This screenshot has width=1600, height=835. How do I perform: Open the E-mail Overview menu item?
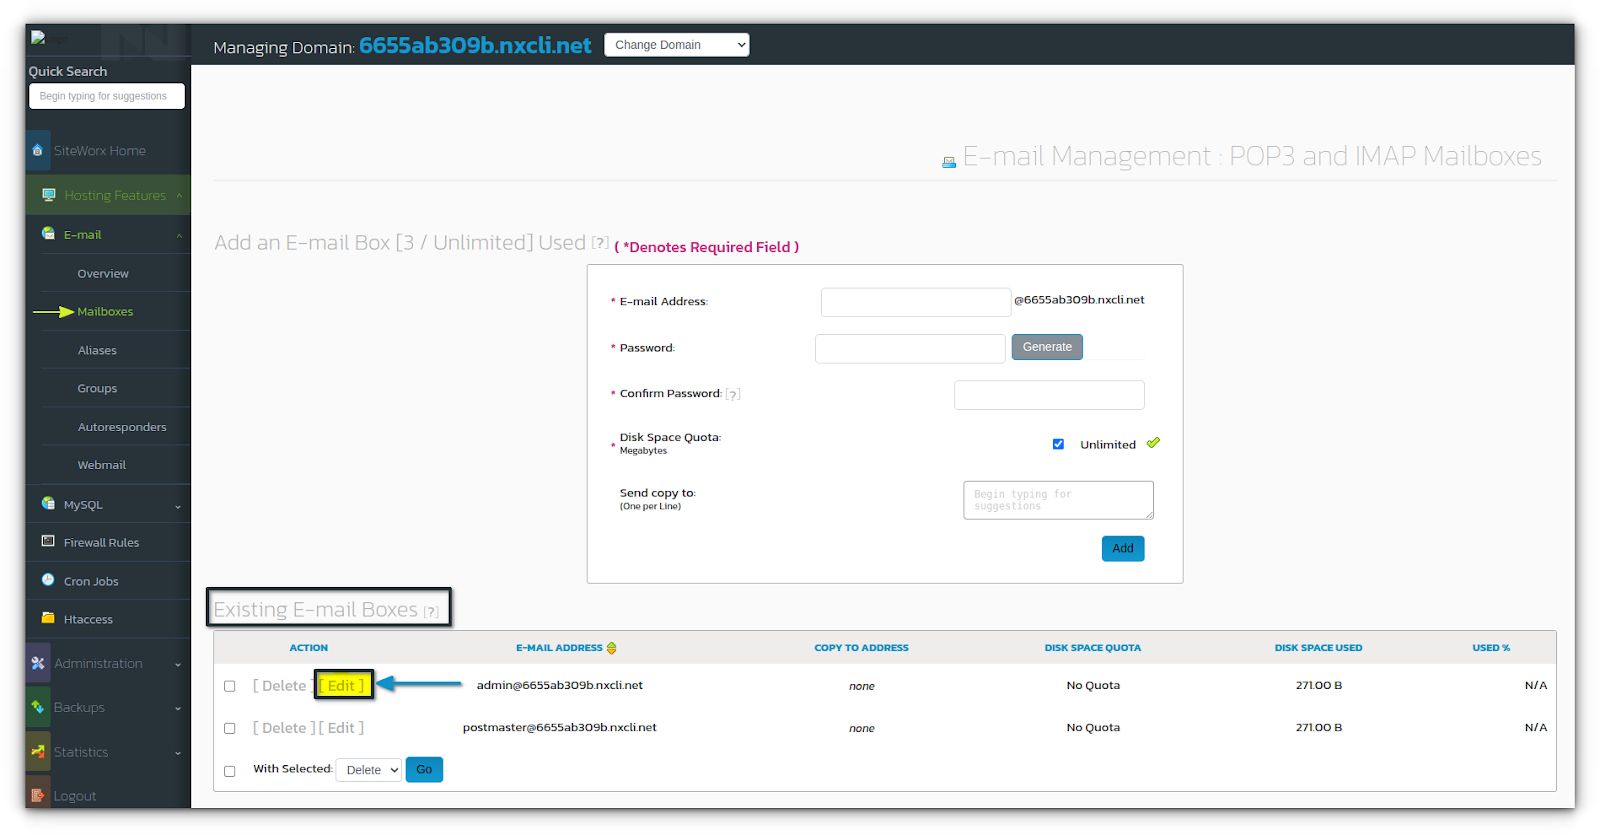(103, 273)
